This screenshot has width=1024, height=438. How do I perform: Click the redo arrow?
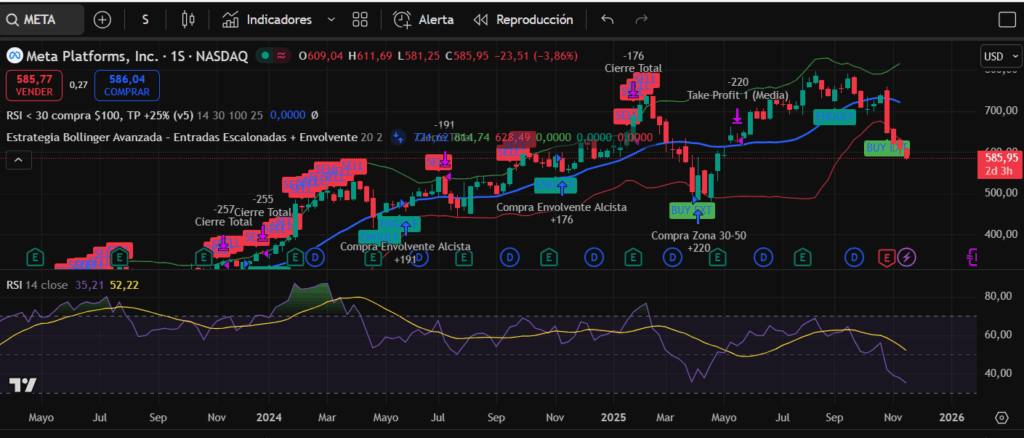click(x=641, y=19)
